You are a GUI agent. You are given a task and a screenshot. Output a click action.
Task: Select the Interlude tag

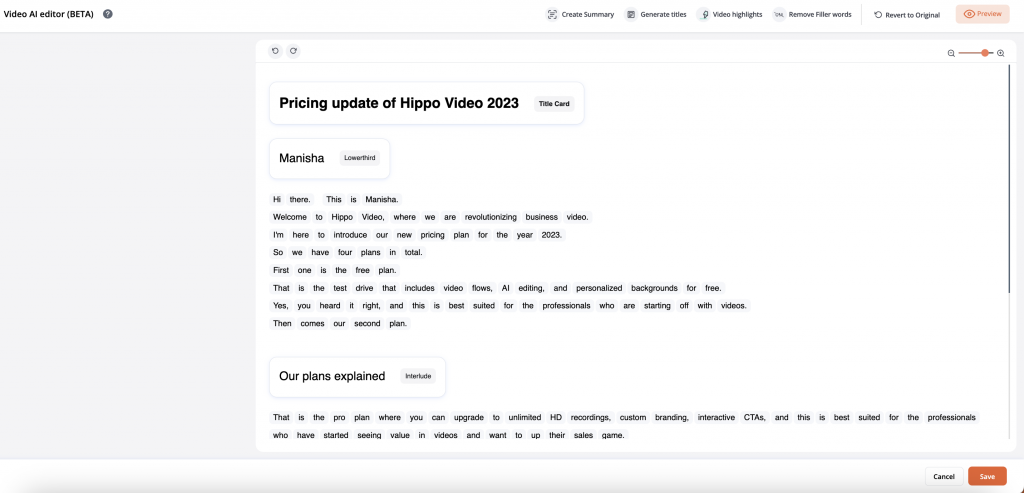coord(418,376)
